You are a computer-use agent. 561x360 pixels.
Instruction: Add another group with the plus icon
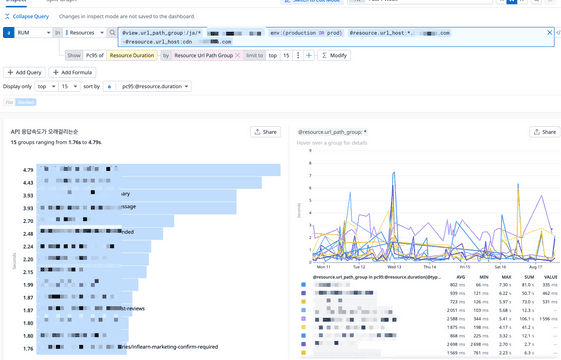coord(309,55)
